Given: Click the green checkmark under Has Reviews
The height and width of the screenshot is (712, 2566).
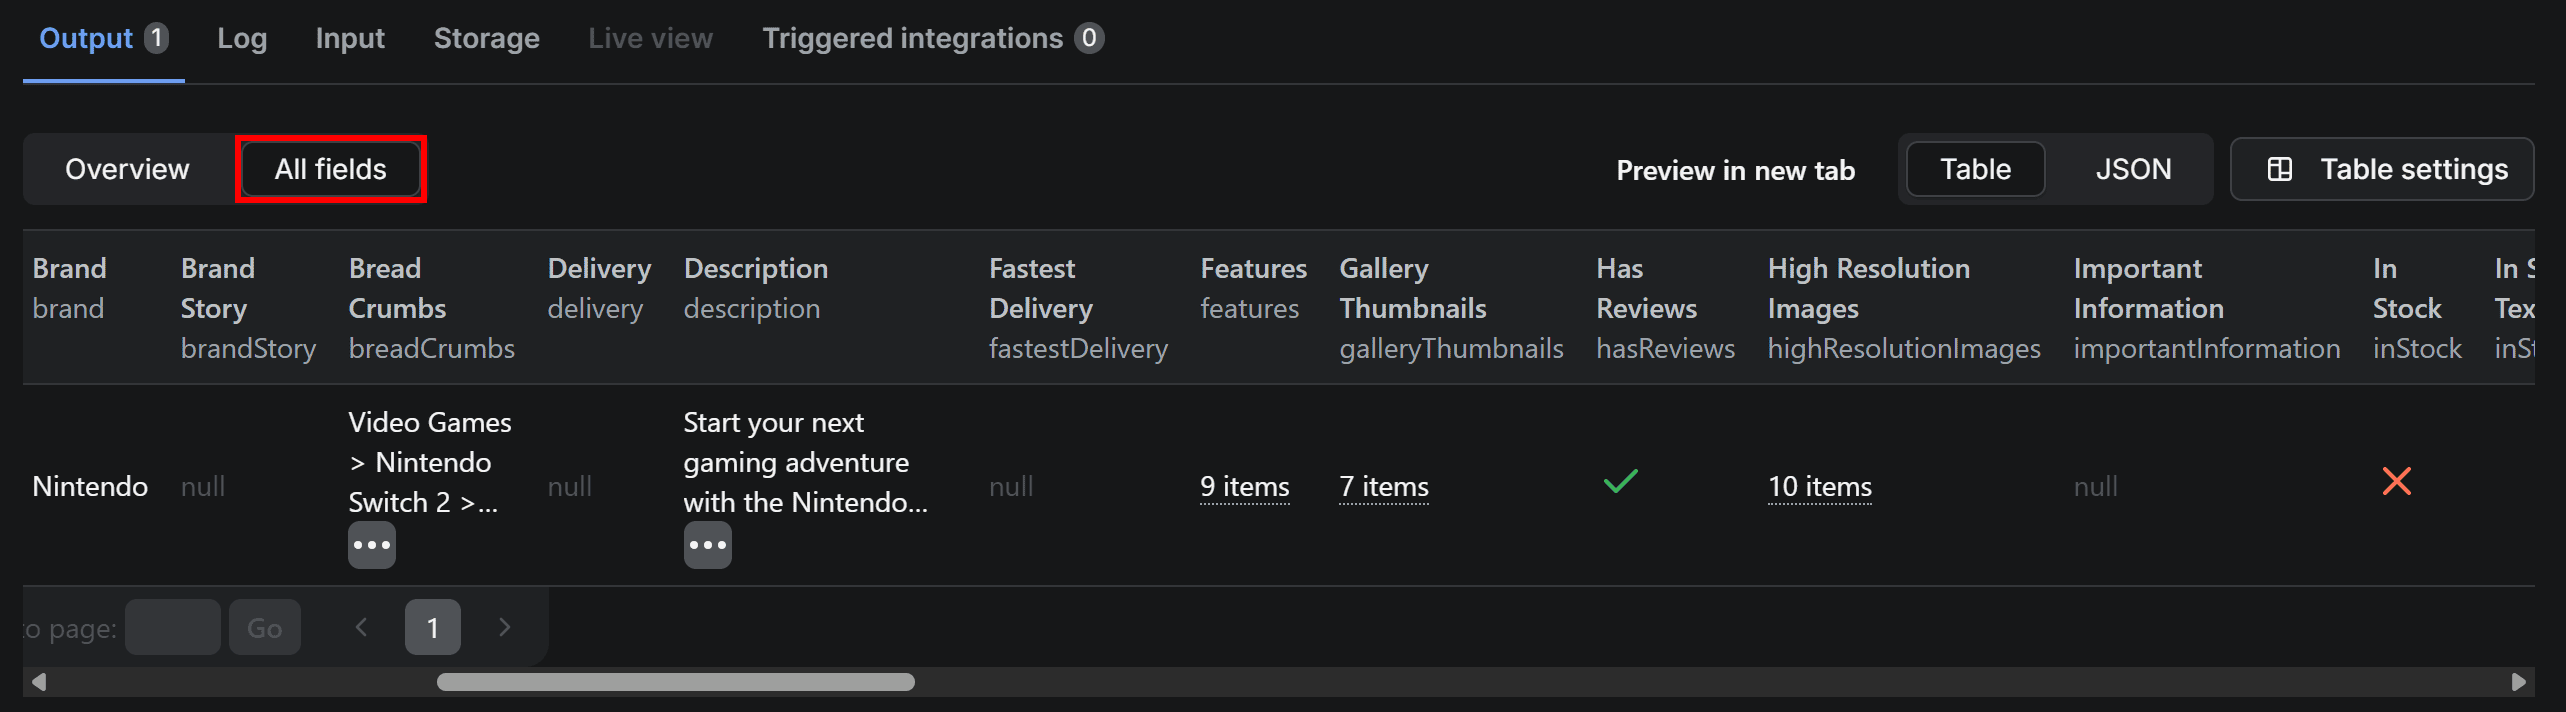Looking at the screenshot, I should 1620,483.
